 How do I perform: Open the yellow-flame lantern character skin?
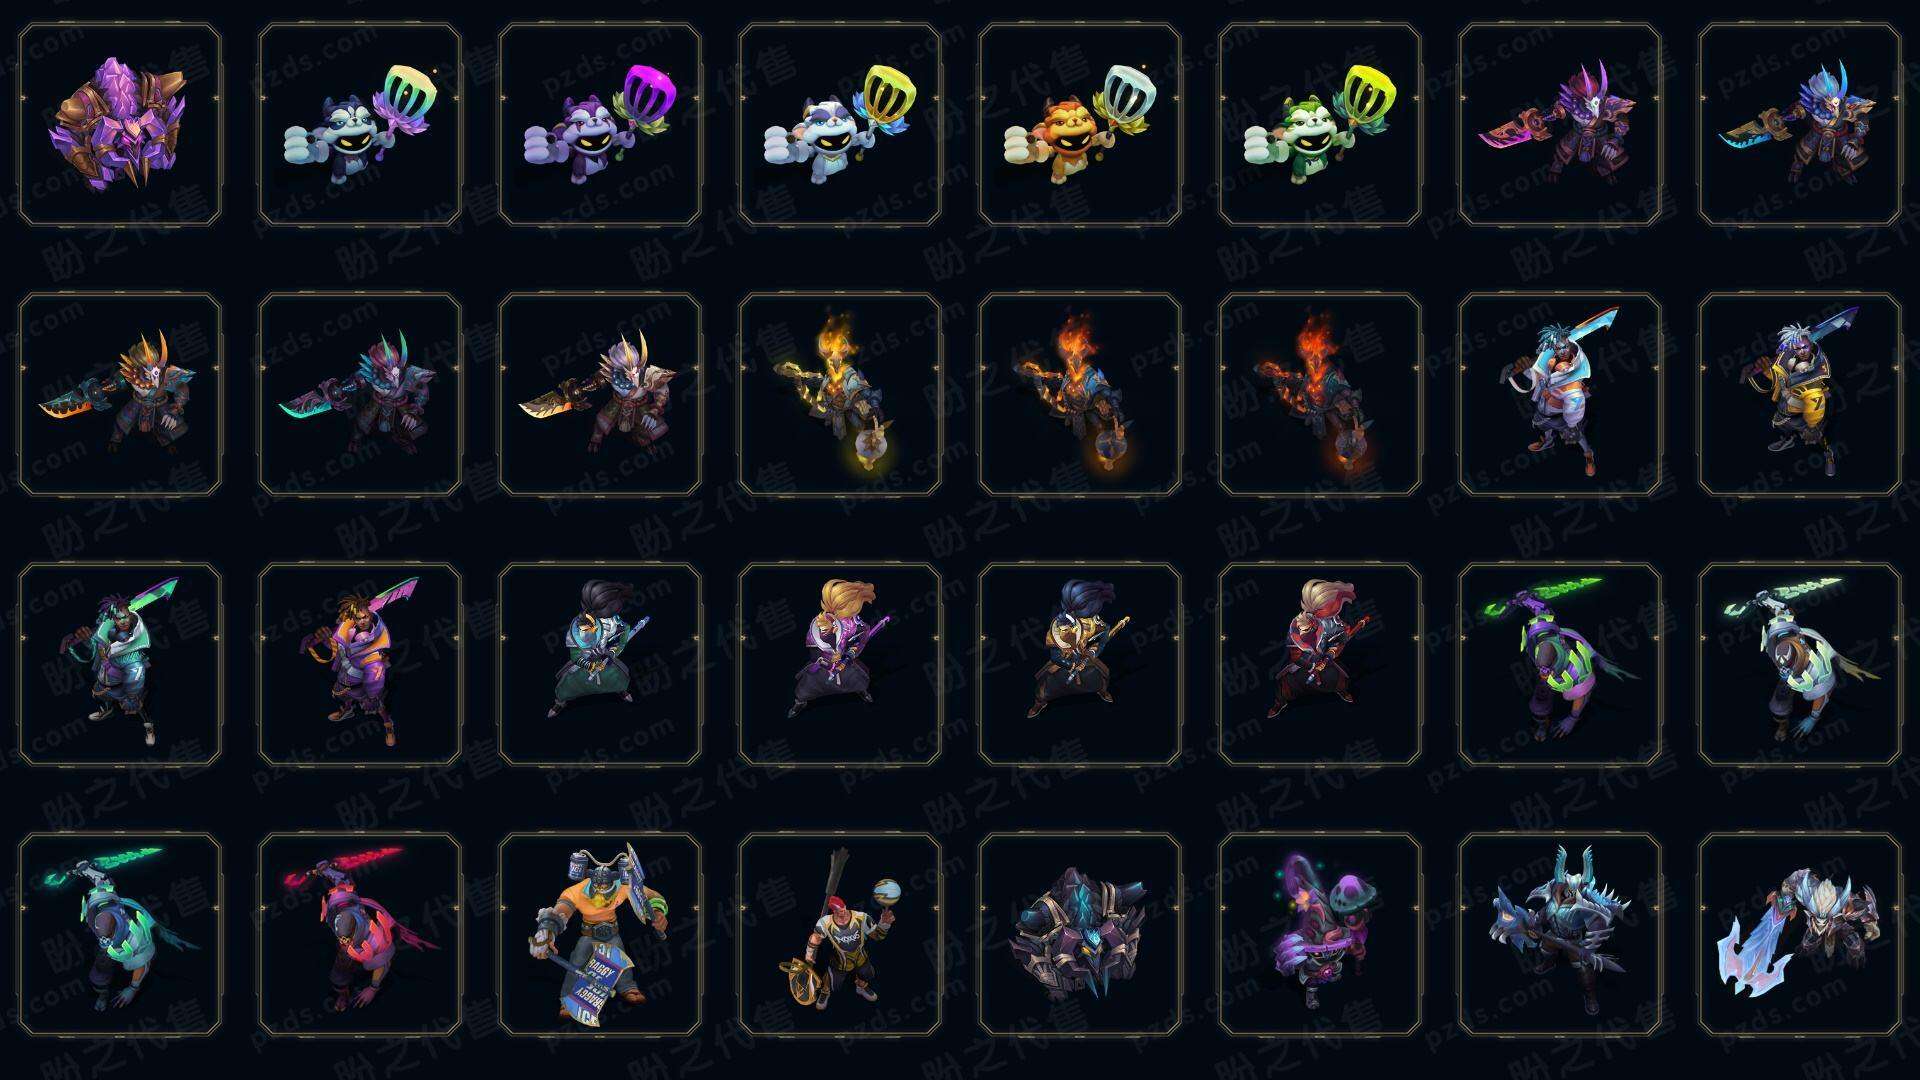pos(840,395)
